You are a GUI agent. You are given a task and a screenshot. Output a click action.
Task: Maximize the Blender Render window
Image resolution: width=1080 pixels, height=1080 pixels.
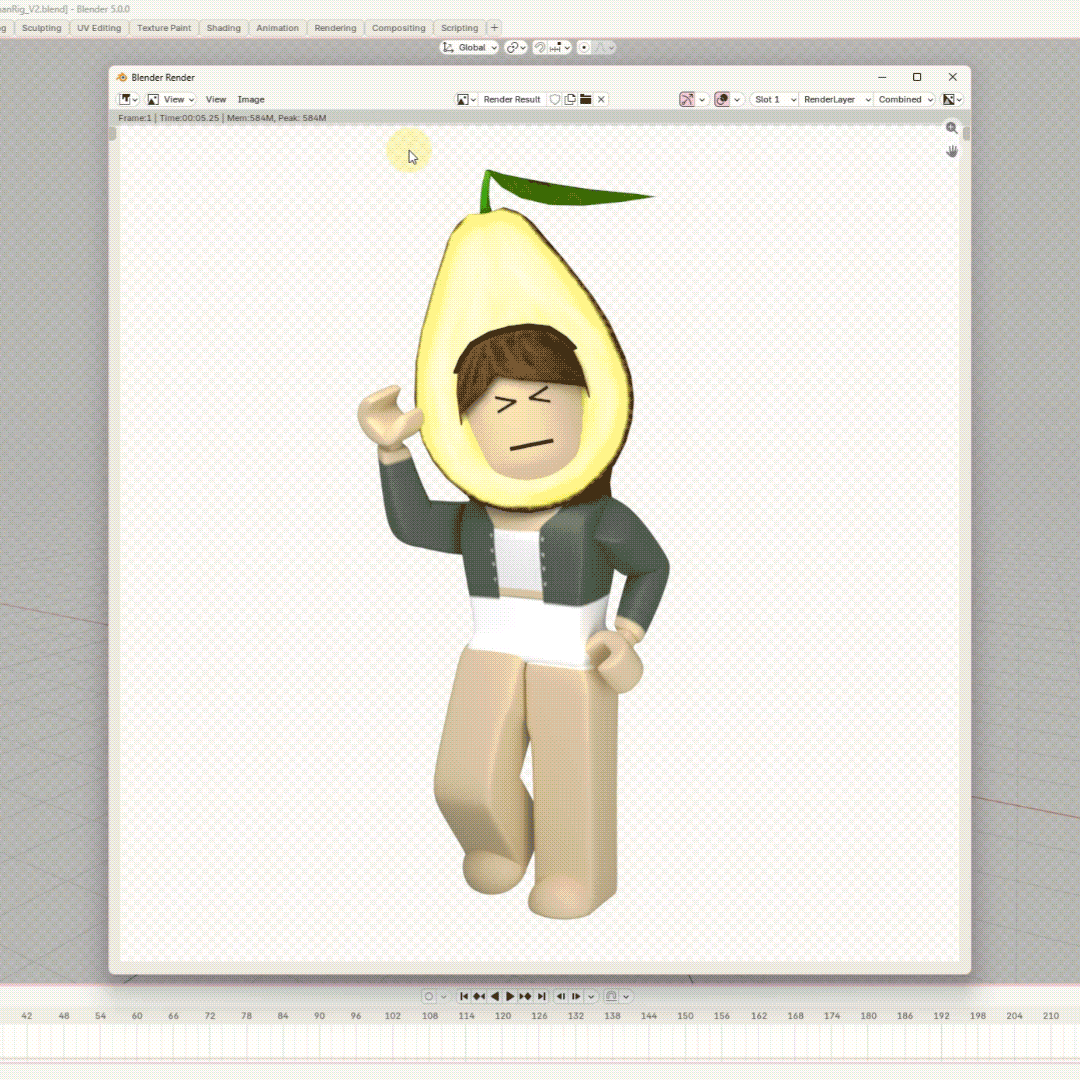pyautogui.click(x=917, y=77)
